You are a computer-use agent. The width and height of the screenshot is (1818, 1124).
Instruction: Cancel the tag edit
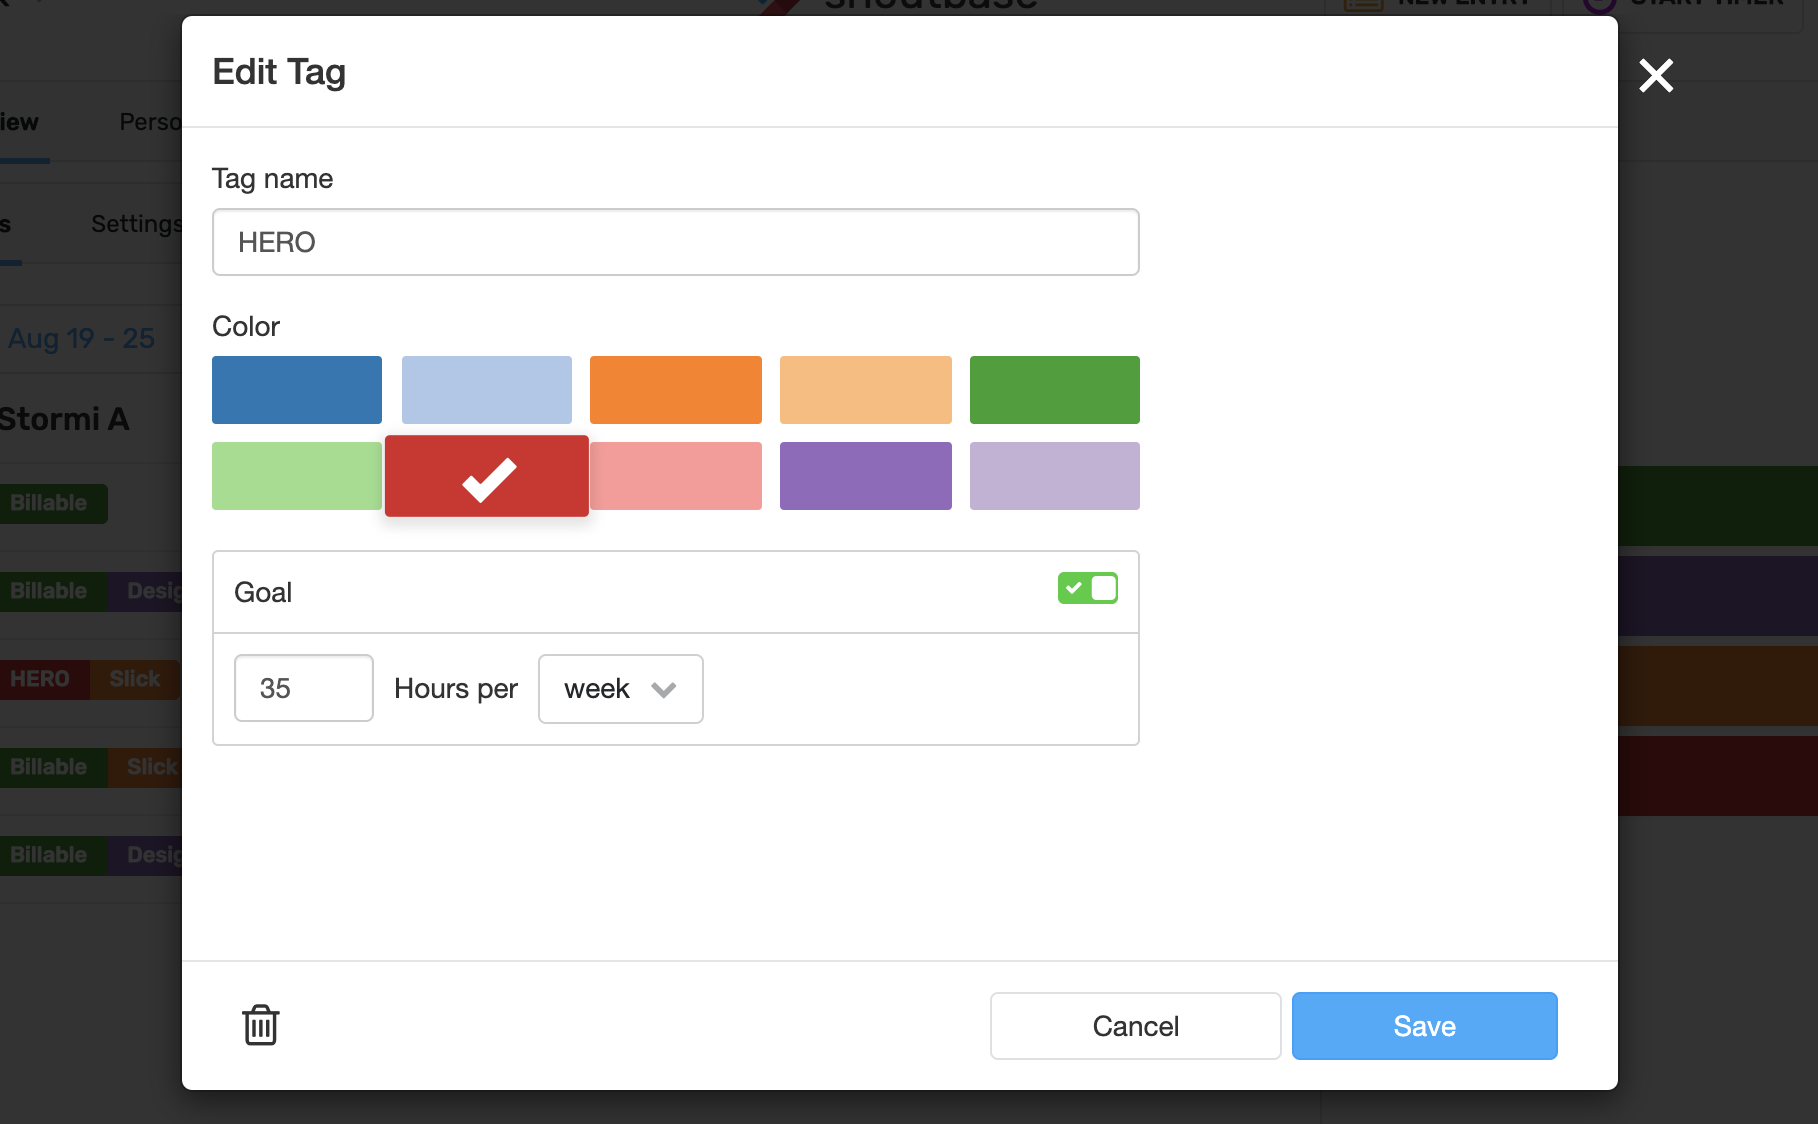pos(1135,1026)
